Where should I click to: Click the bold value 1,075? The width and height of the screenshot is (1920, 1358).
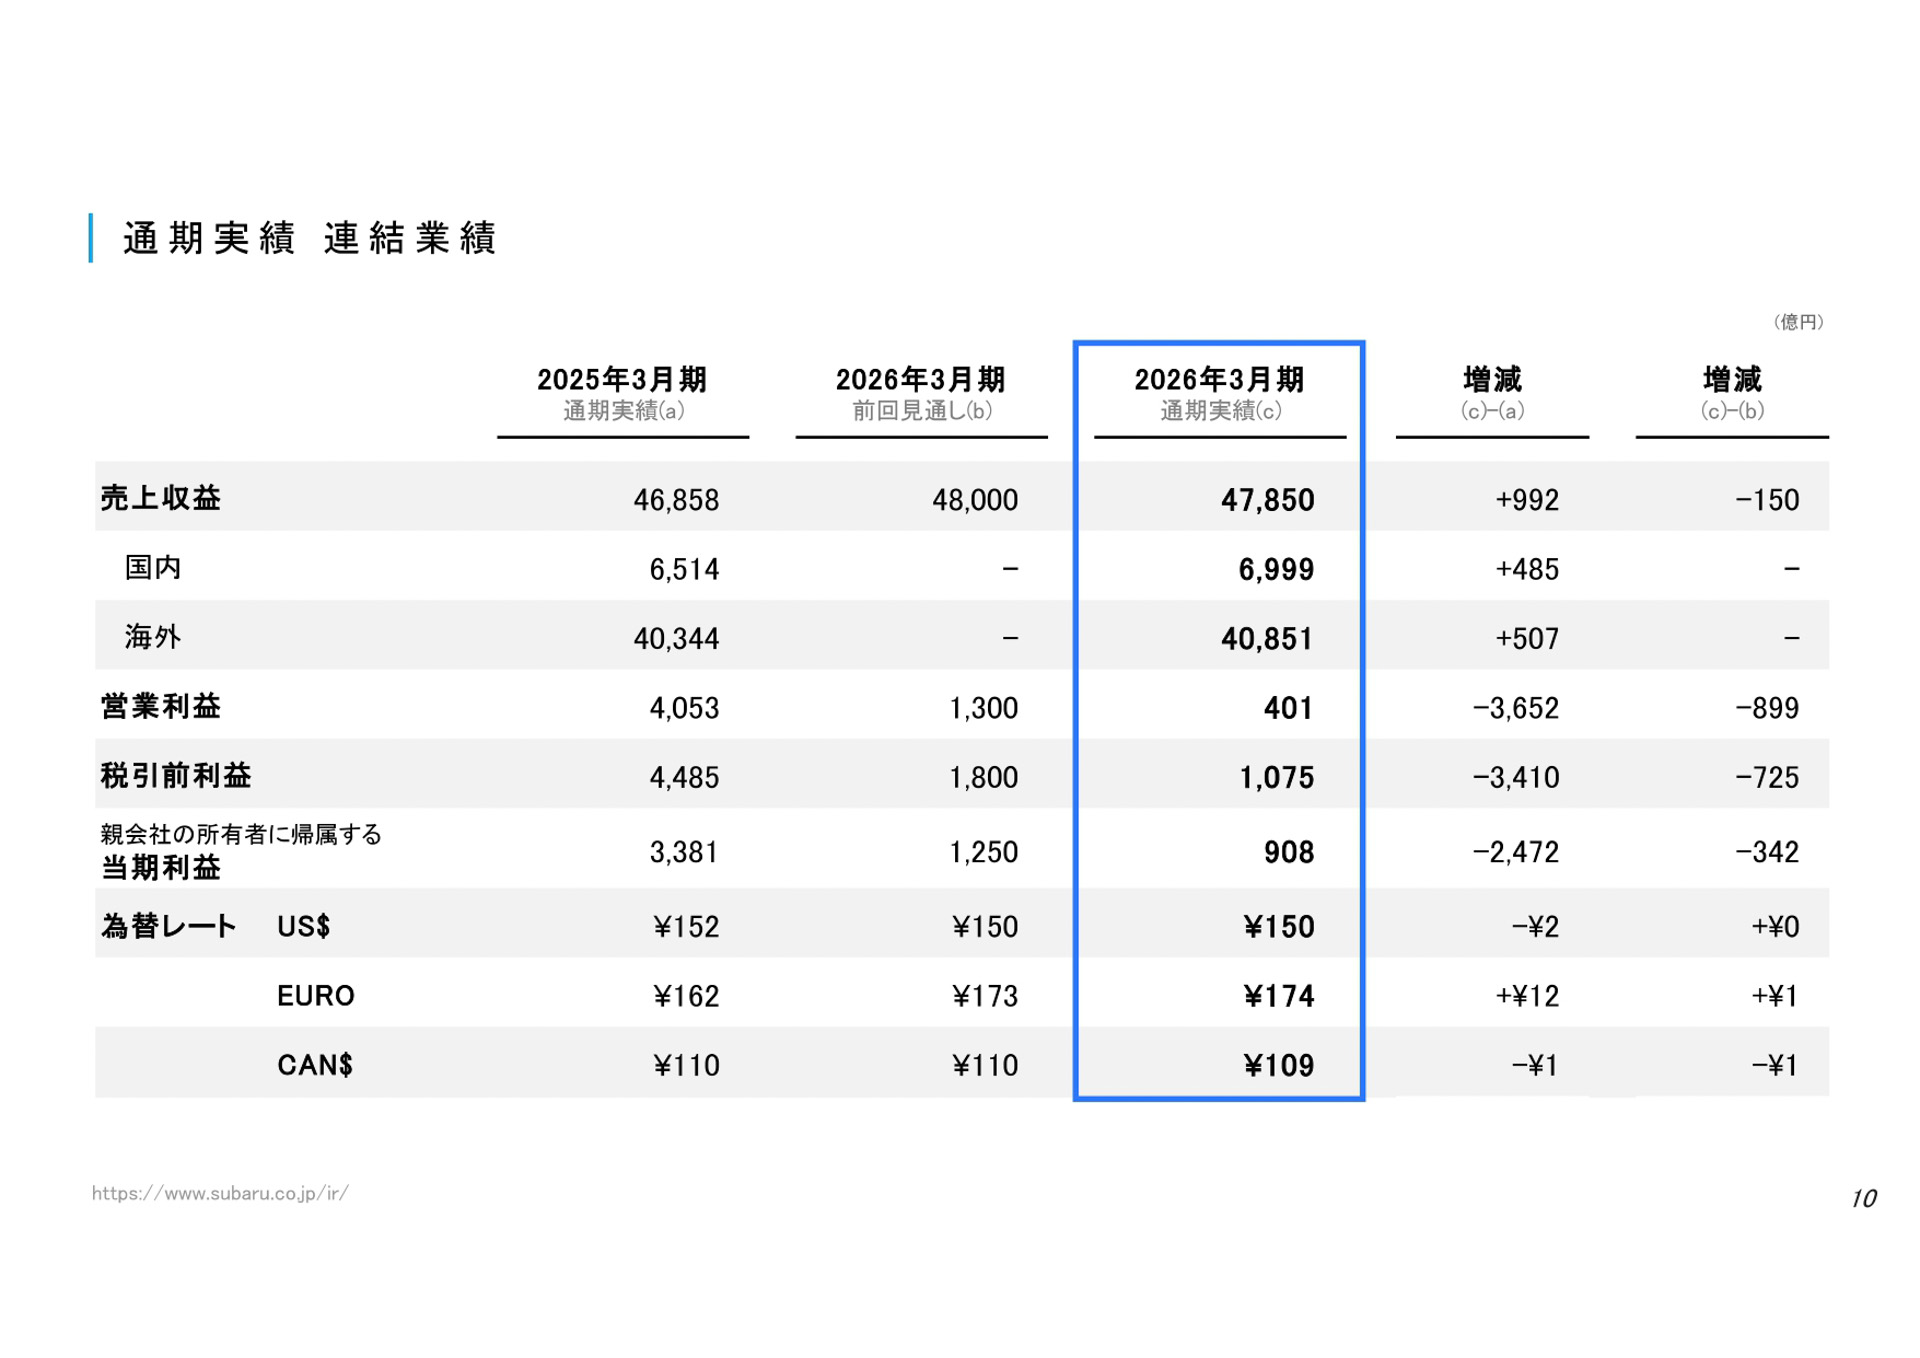[x=1276, y=778]
